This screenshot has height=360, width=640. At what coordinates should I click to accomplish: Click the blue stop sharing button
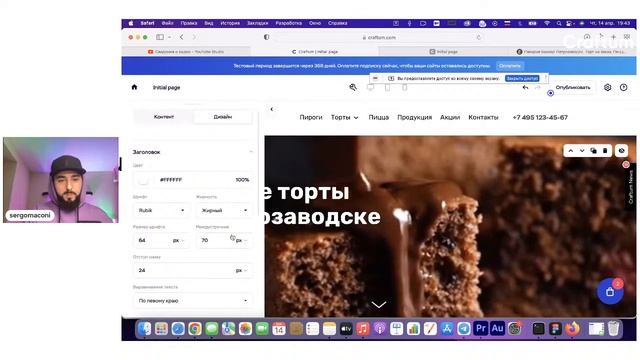coord(522,78)
